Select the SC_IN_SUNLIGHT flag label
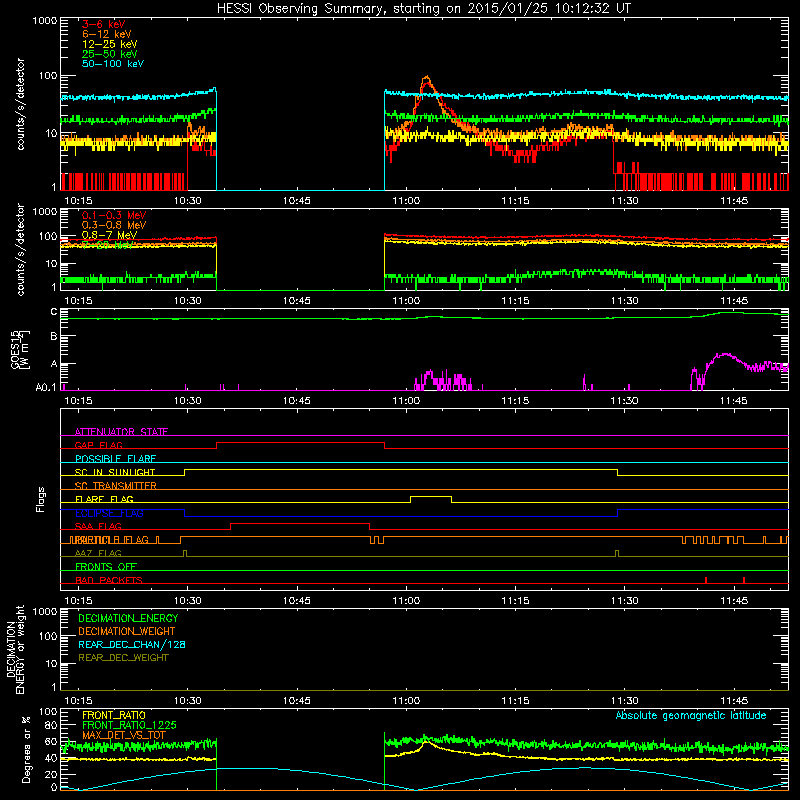This screenshot has width=800, height=800. (x=115, y=472)
